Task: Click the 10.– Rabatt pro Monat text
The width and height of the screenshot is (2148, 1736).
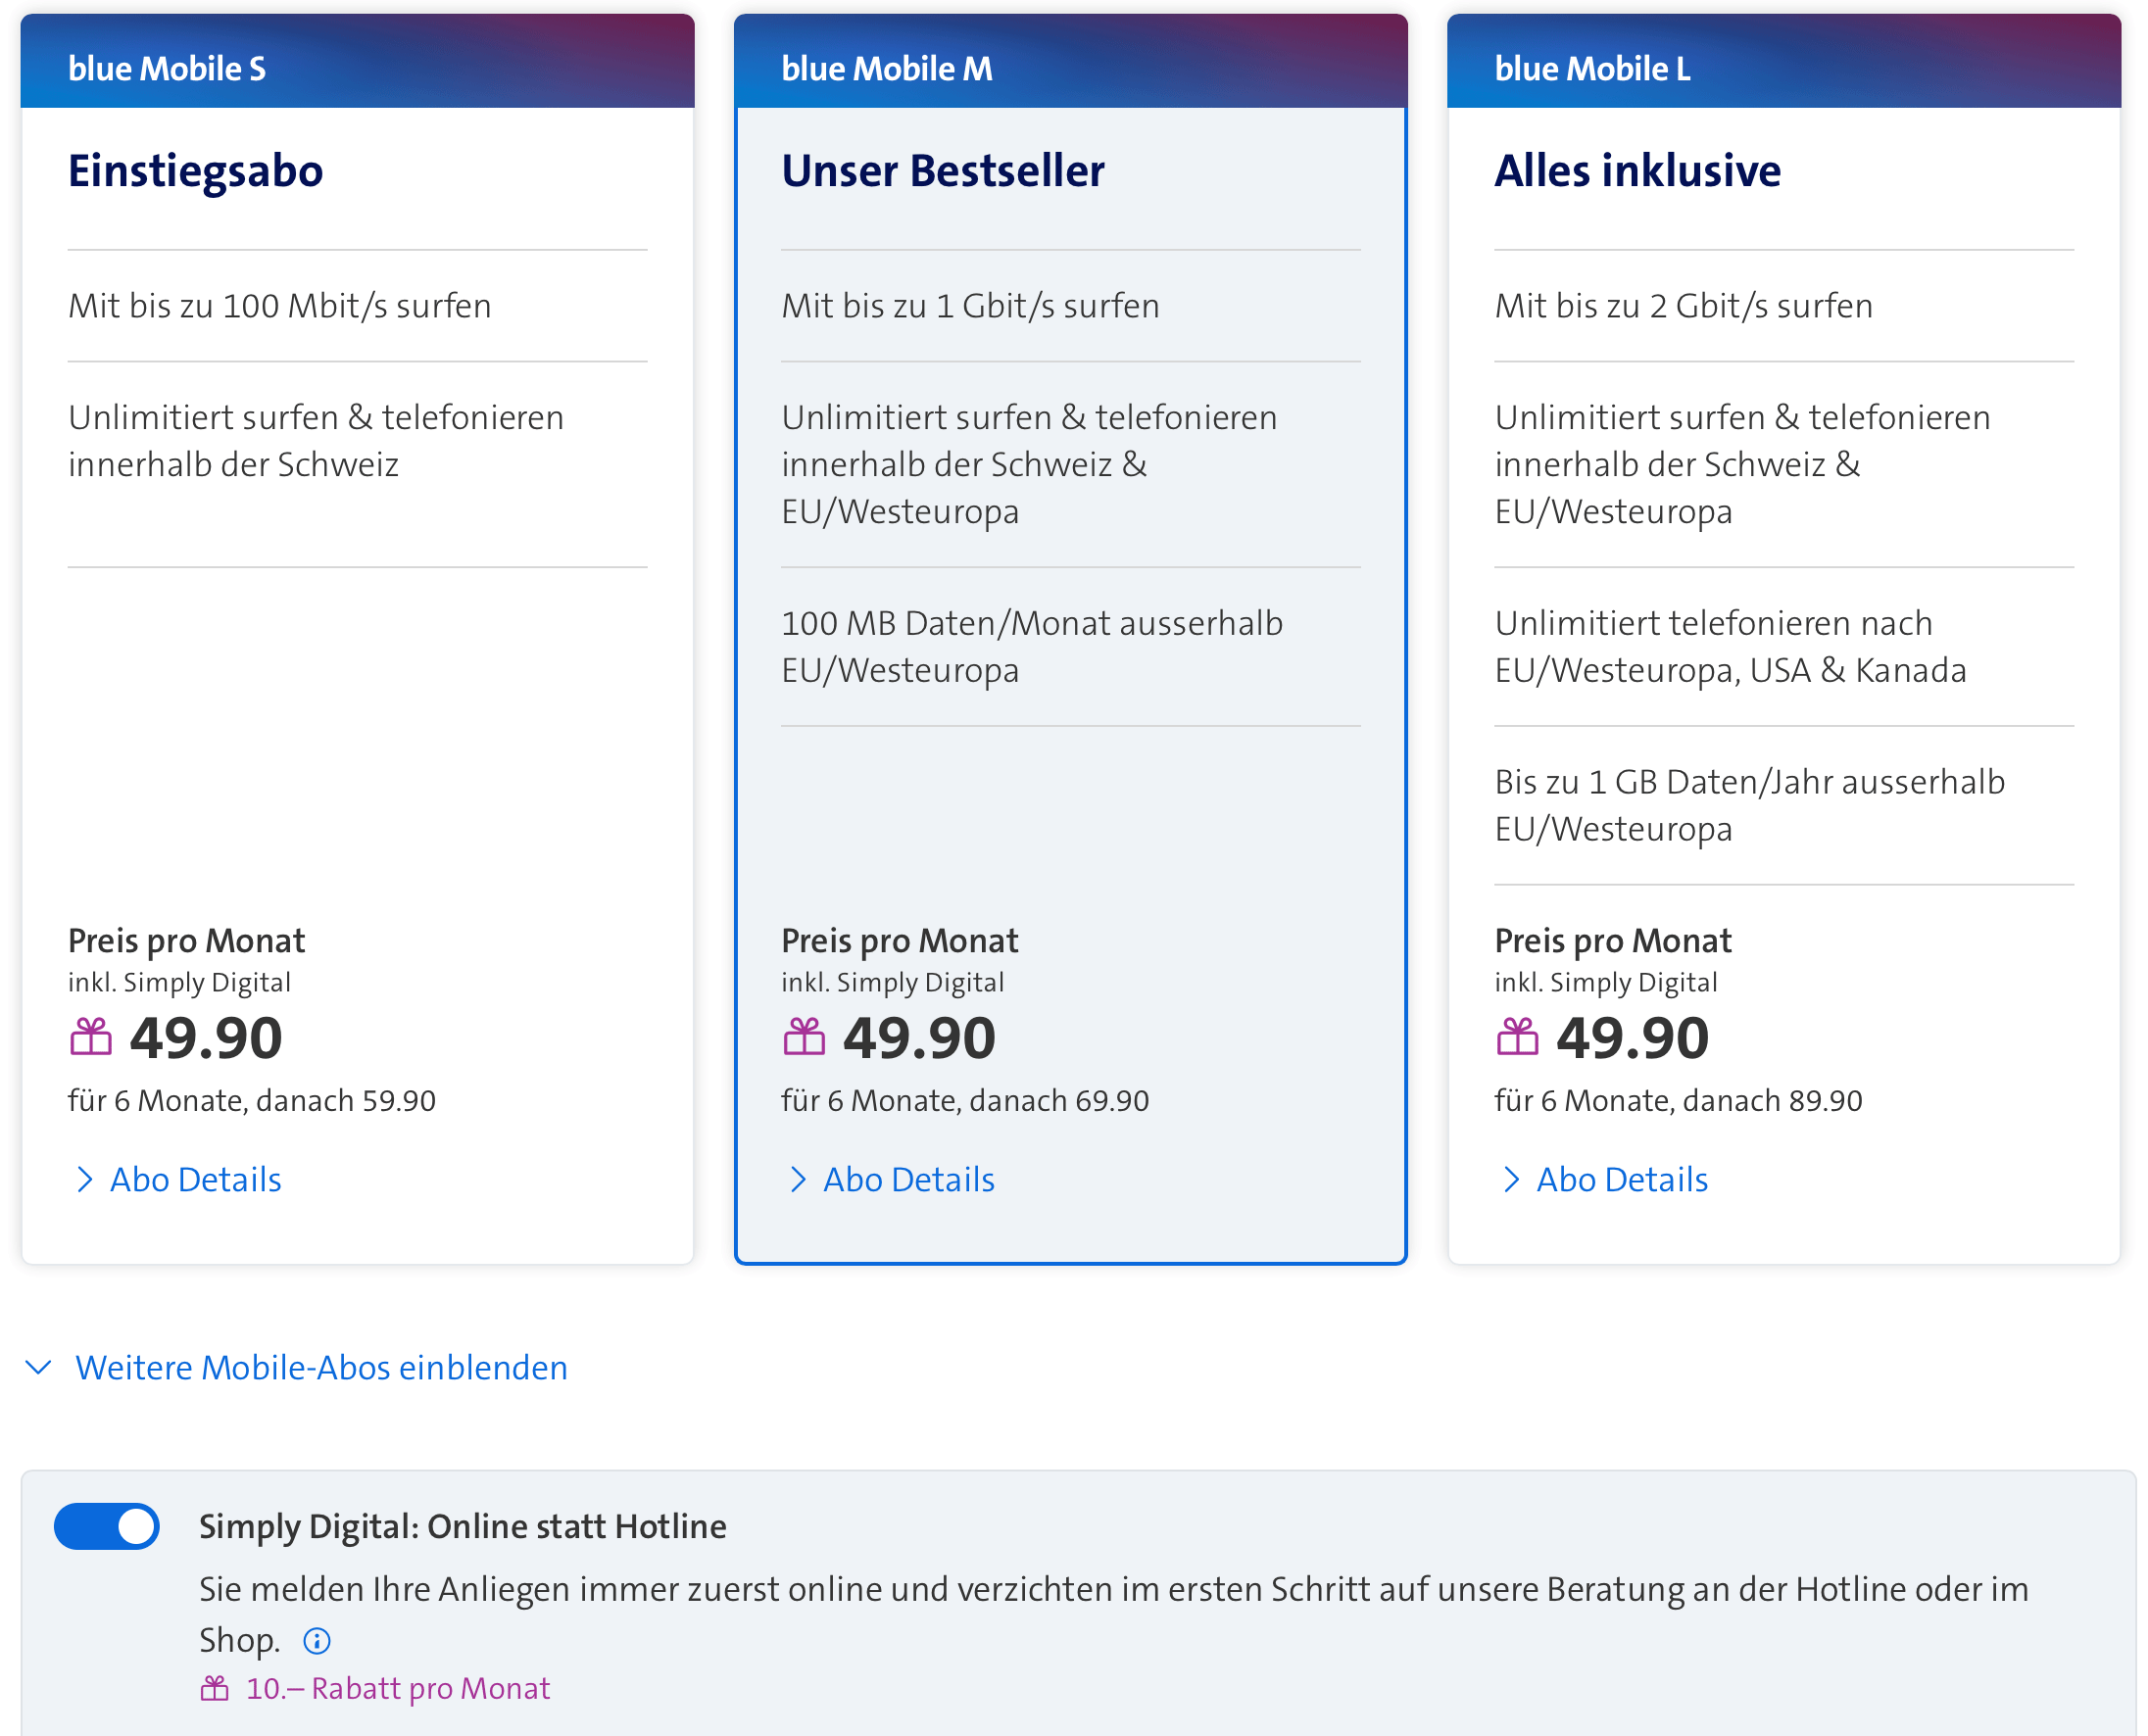Action: 398,1689
